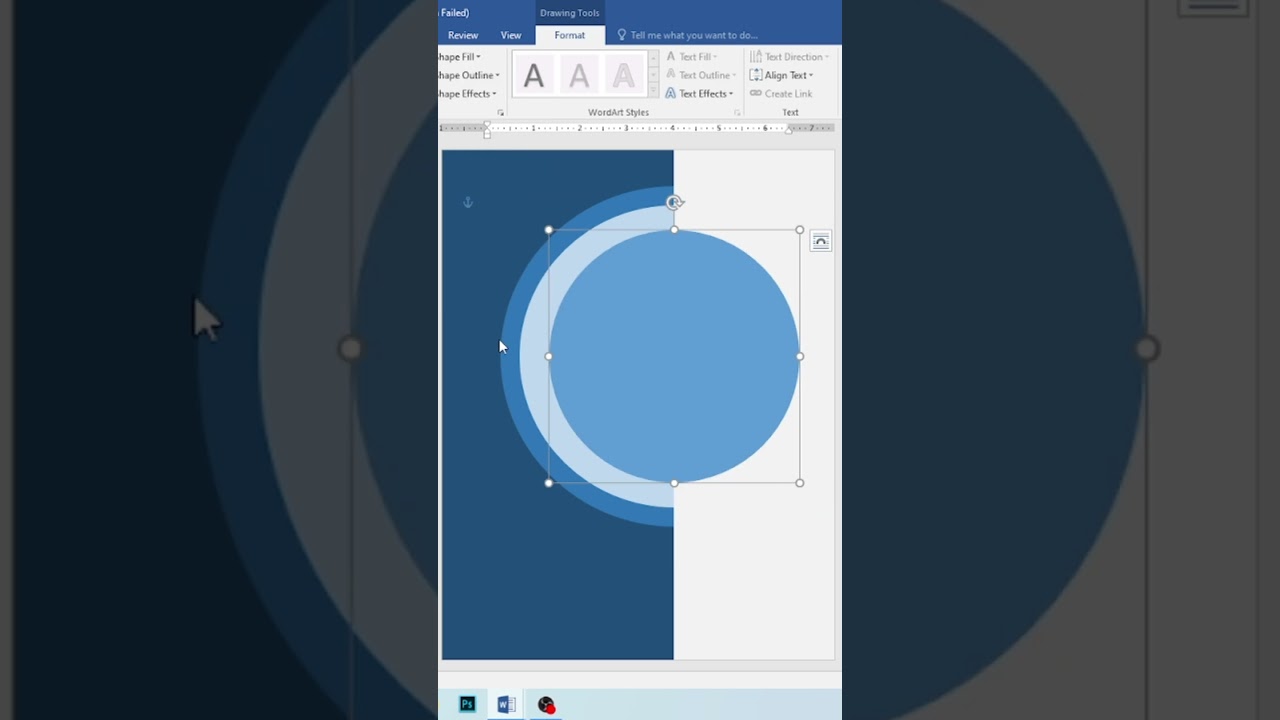Image resolution: width=1280 pixels, height=720 pixels.
Task: Select the Format tab
Action: click(570, 35)
